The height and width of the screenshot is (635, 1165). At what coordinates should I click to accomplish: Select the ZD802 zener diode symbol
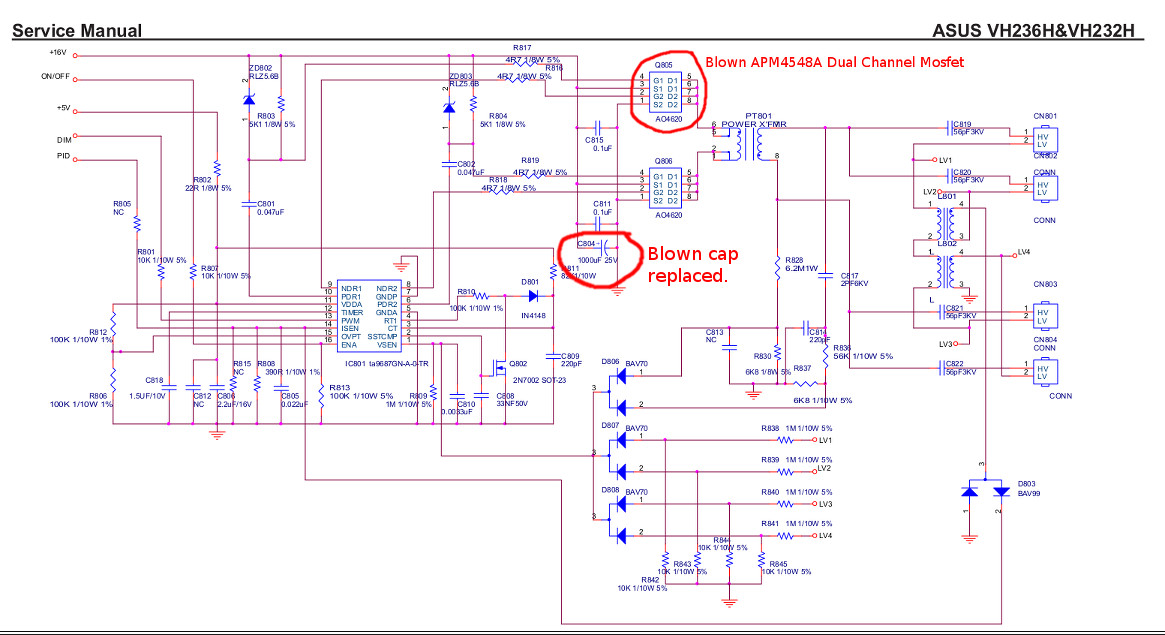click(248, 99)
